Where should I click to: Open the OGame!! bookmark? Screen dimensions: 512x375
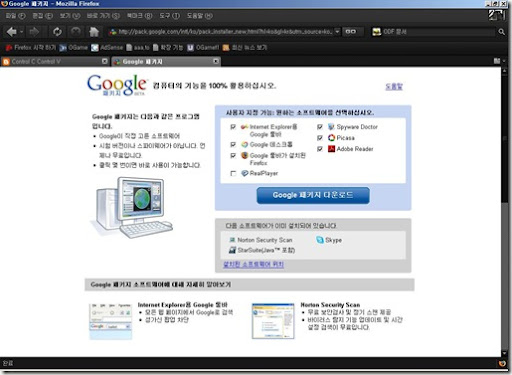click(203, 48)
